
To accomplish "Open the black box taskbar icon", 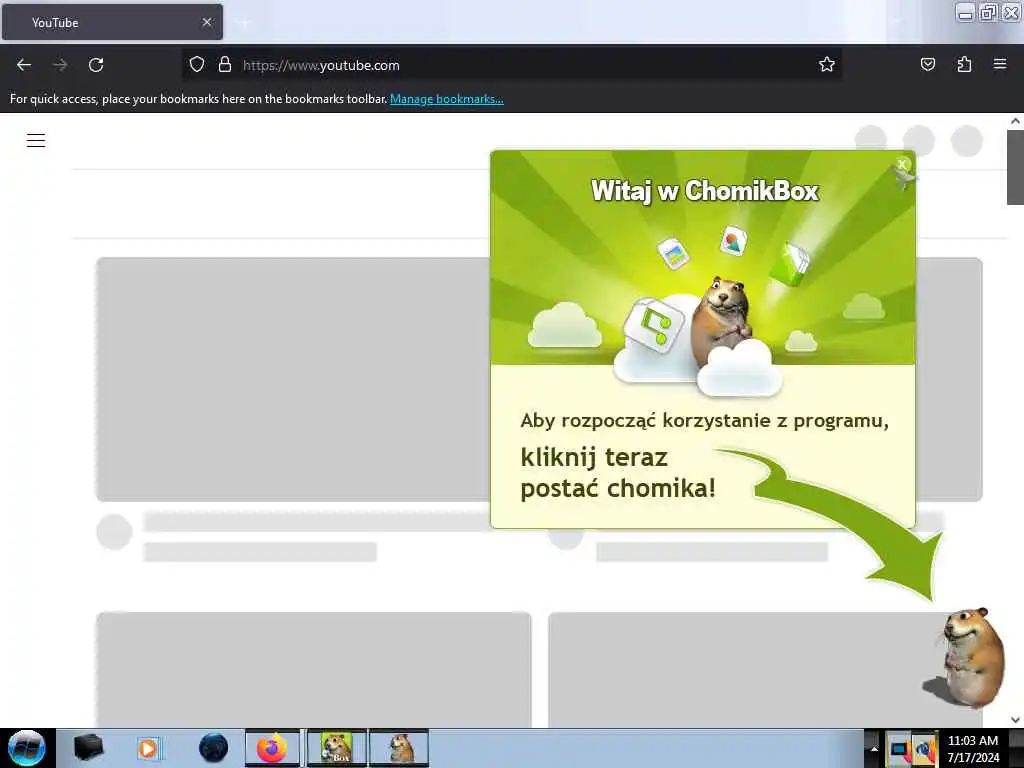I will [x=89, y=748].
